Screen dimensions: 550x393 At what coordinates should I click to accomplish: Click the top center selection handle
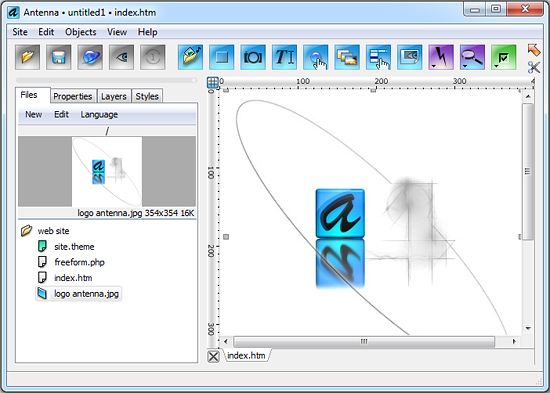point(374,91)
